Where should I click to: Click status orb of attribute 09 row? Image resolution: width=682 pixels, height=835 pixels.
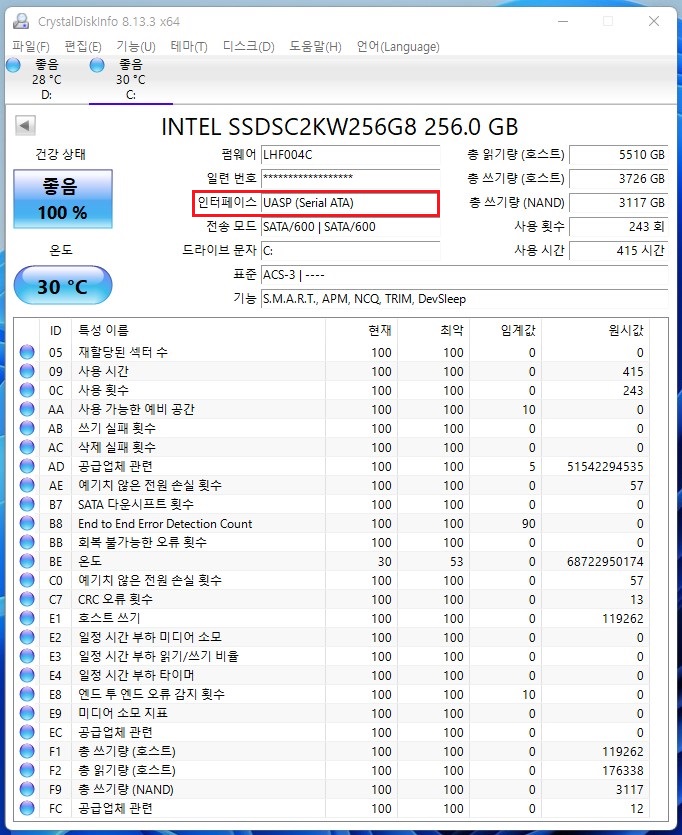pos(27,371)
